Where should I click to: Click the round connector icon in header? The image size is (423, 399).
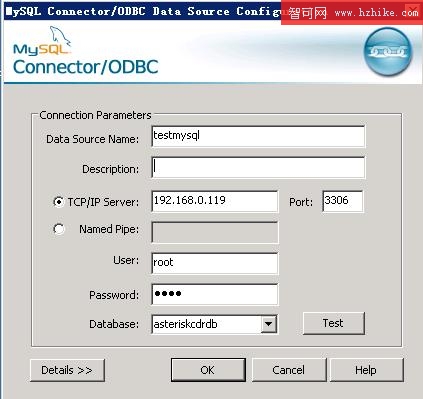(388, 51)
